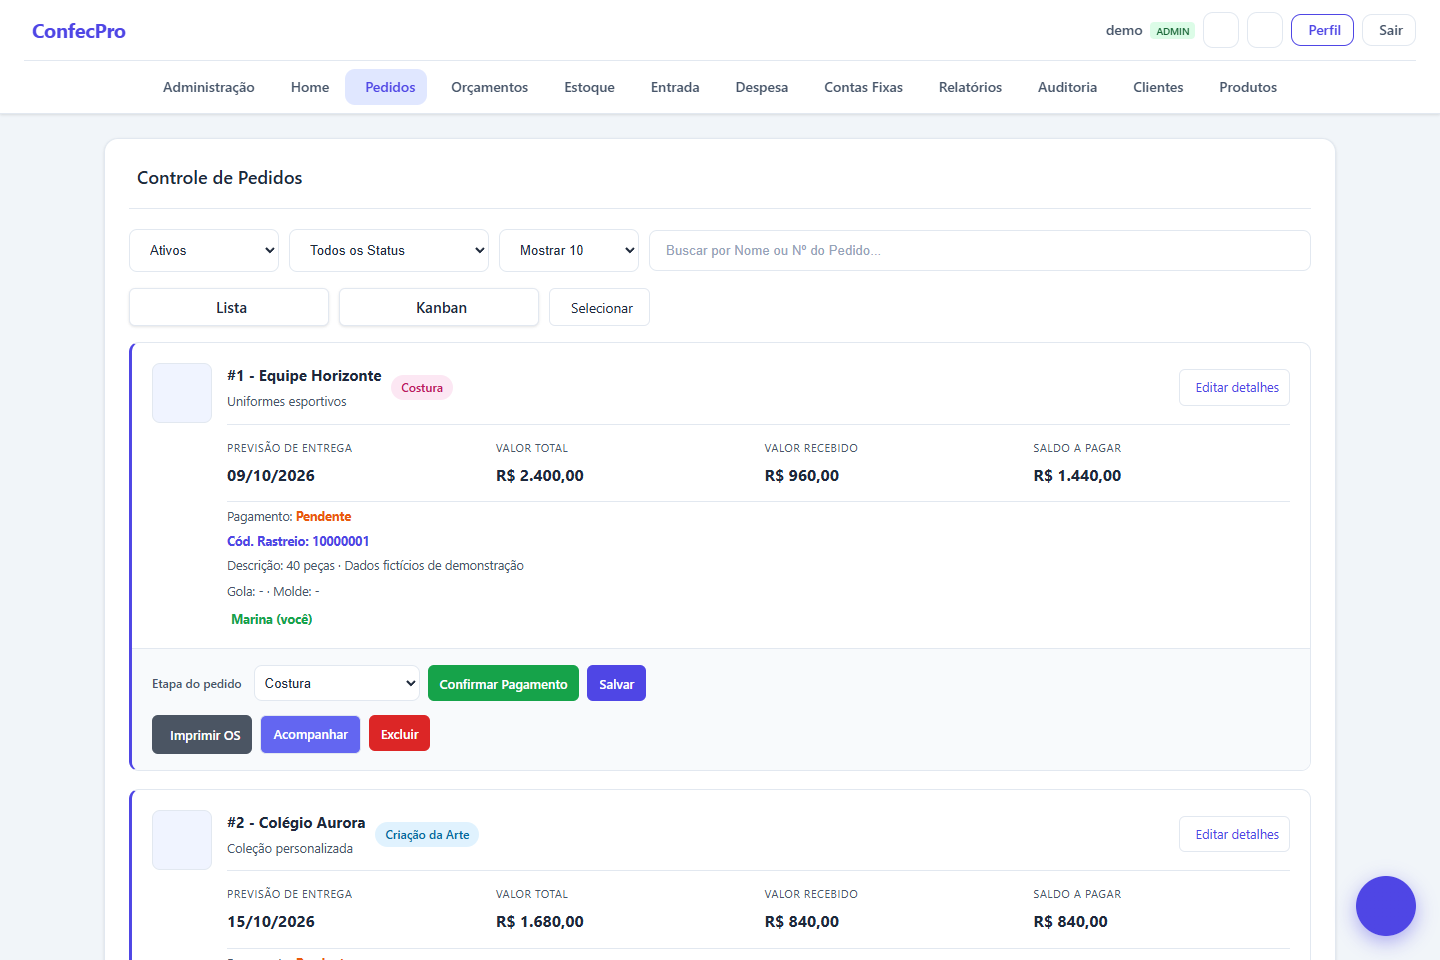Viewport: 1440px width, 960px height.
Task: Edit details of order #1 Equipe Horizonte
Action: 1235,387
